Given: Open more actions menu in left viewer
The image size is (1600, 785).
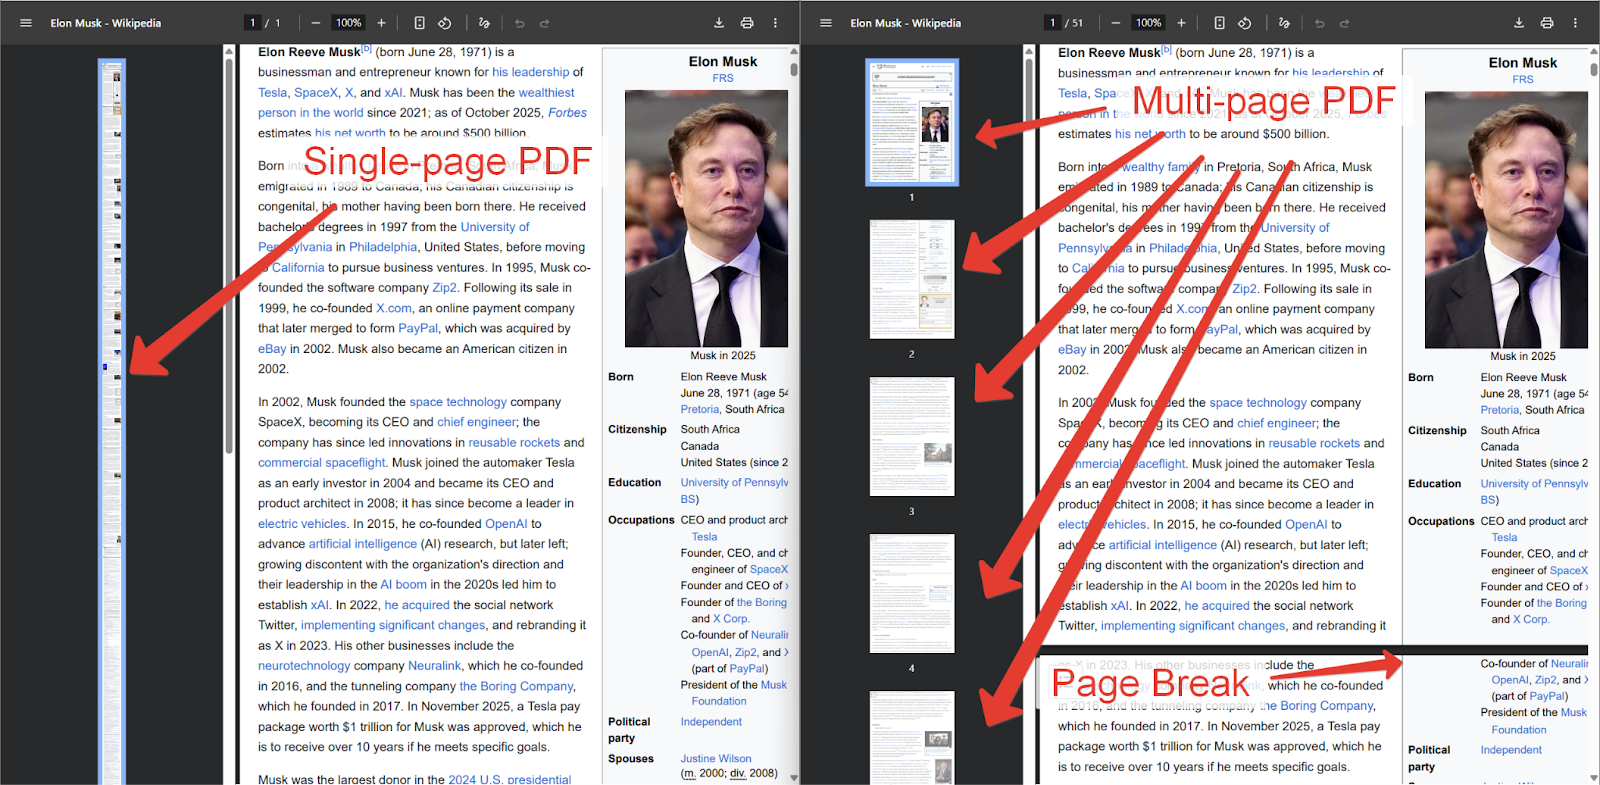Looking at the screenshot, I should [775, 23].
